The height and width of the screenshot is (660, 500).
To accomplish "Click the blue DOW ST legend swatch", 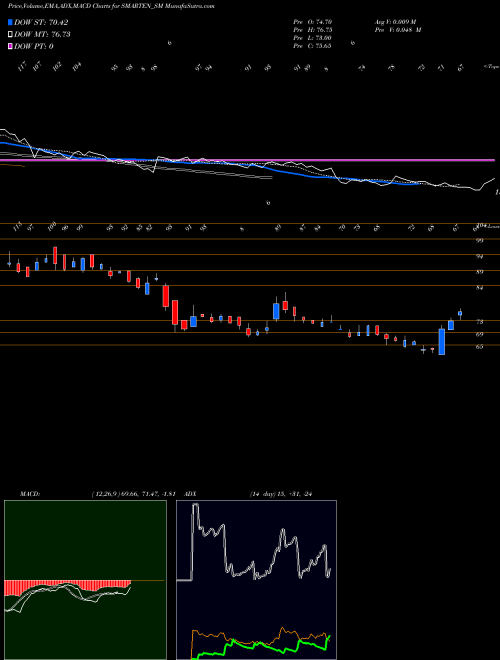I will coord(10,22).
